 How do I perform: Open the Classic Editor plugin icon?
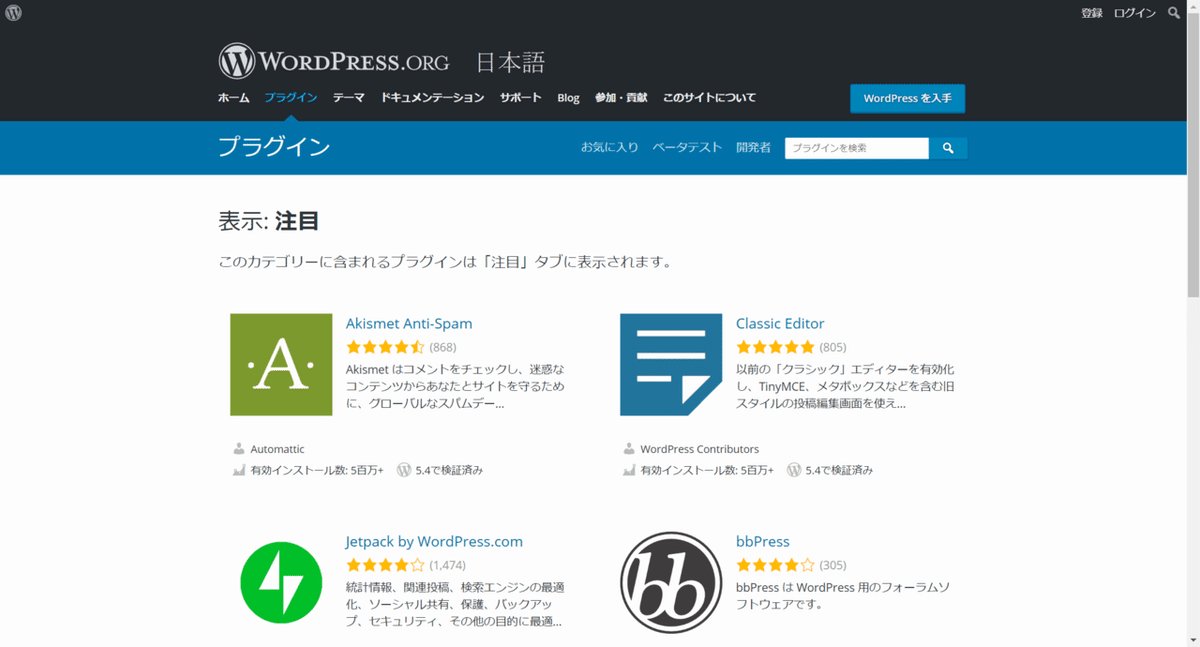point(671,364)
